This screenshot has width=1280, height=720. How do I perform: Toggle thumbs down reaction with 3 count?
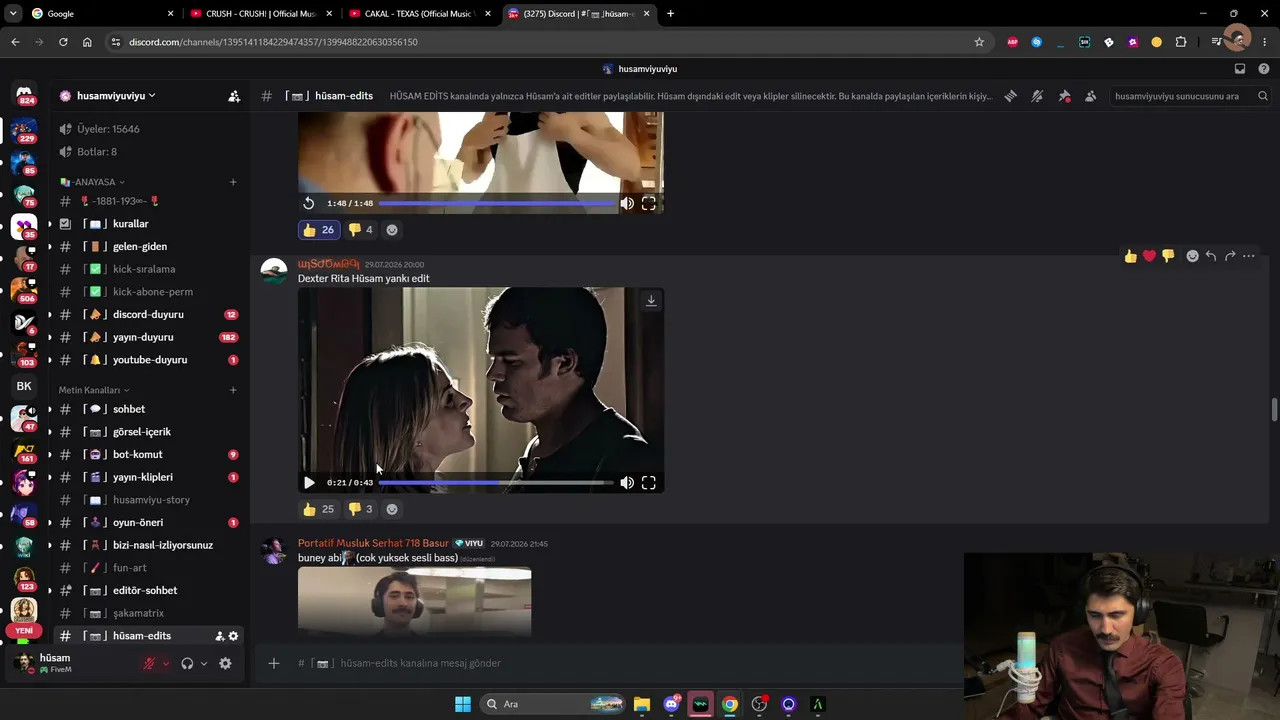360,509
